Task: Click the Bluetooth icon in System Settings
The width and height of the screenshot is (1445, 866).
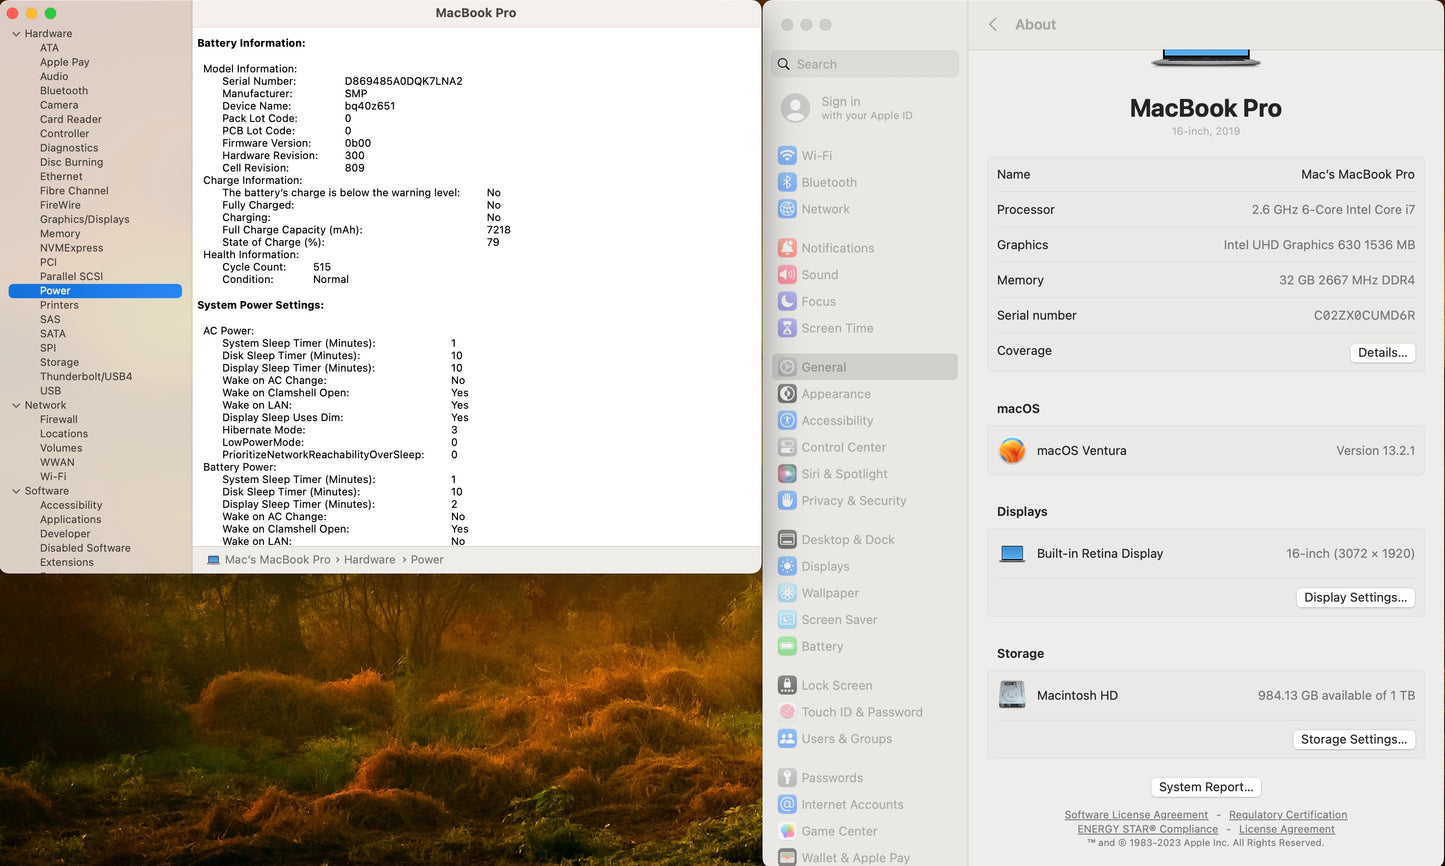Action: 787,183
